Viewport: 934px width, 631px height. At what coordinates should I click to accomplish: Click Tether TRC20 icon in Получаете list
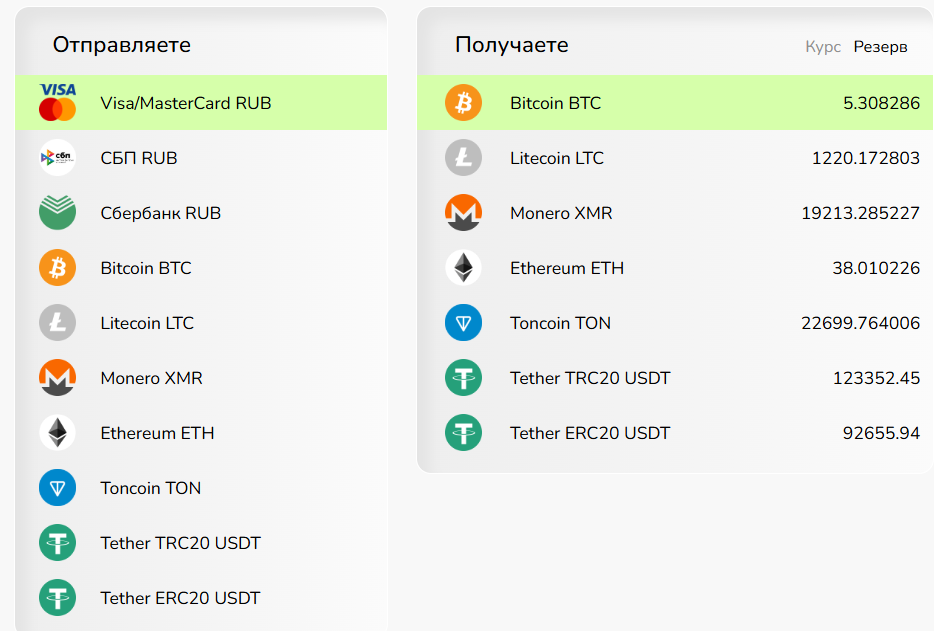463,378
